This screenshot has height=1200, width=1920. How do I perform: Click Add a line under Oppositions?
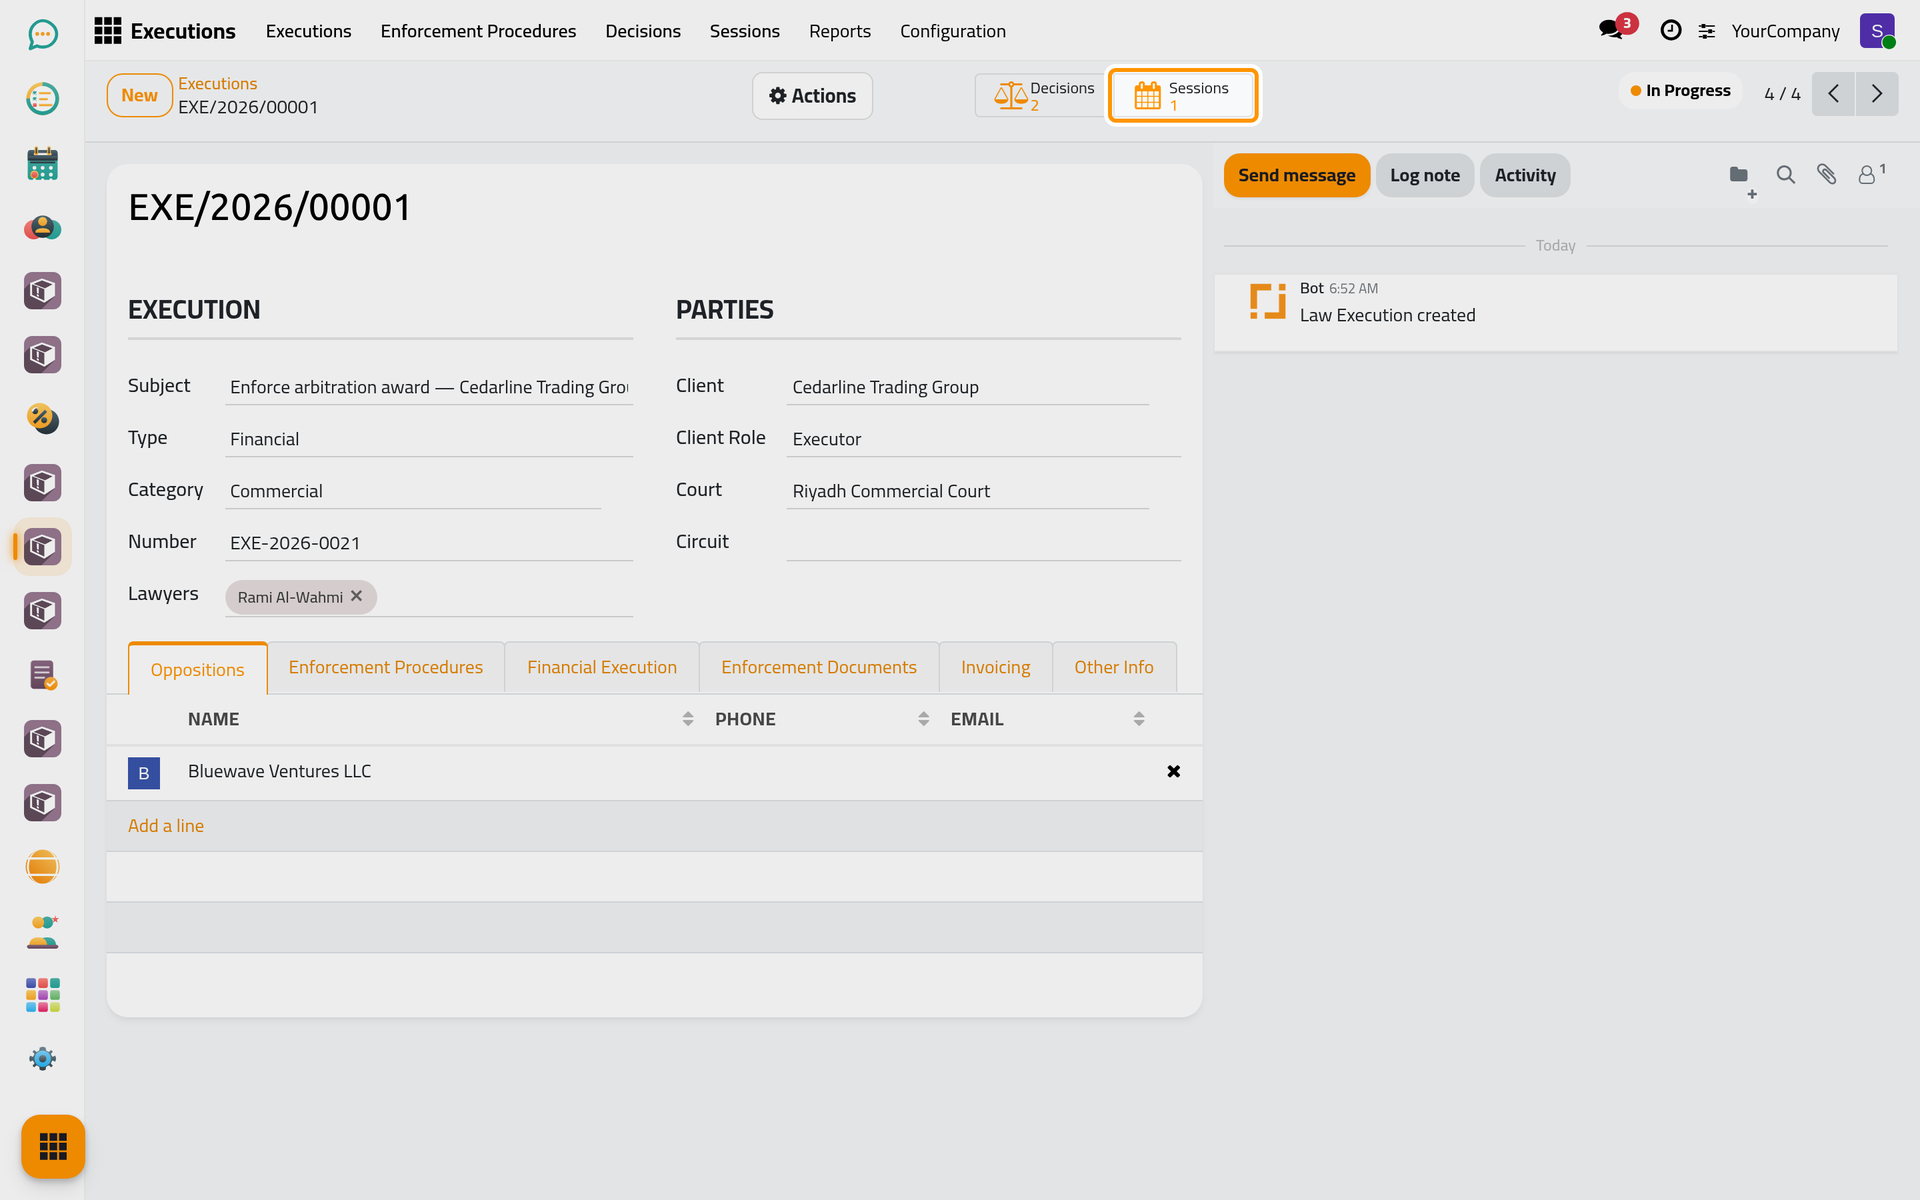[x=166, y=826]
